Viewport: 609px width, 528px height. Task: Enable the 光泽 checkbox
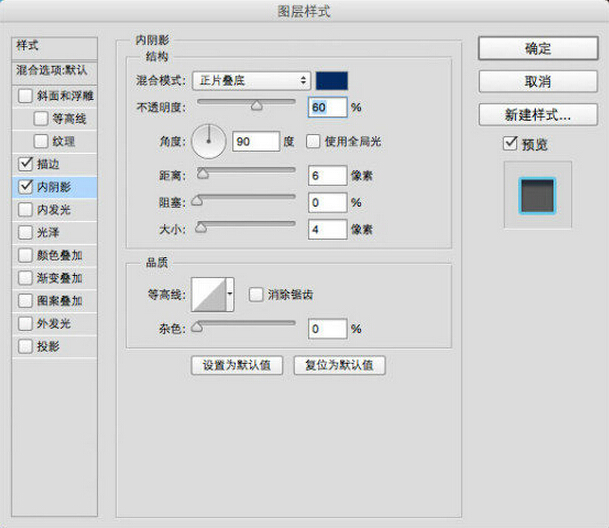(x=25, y=232)
